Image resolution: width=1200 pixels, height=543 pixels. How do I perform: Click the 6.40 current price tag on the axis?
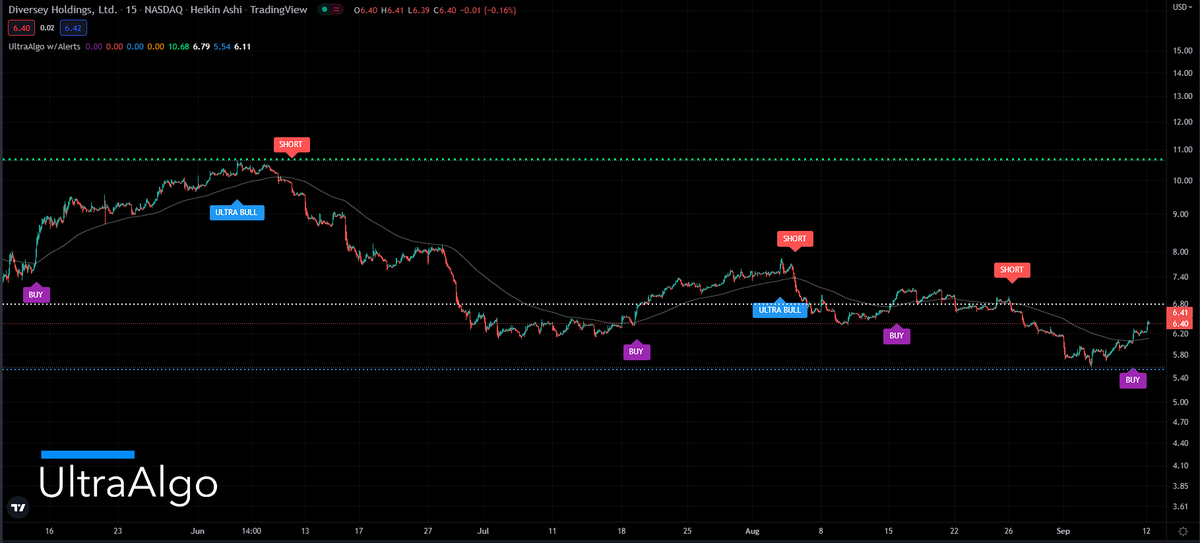click(1181, 324)
